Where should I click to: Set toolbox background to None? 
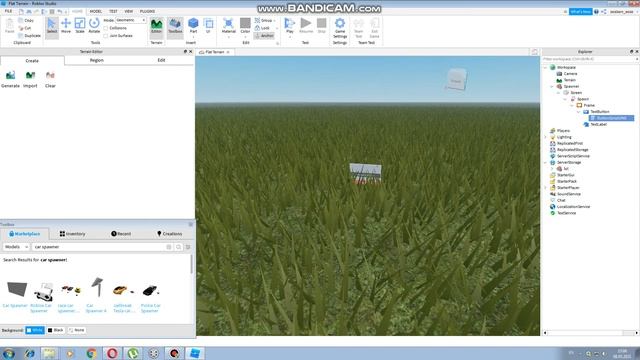click(x=76, y=330)
